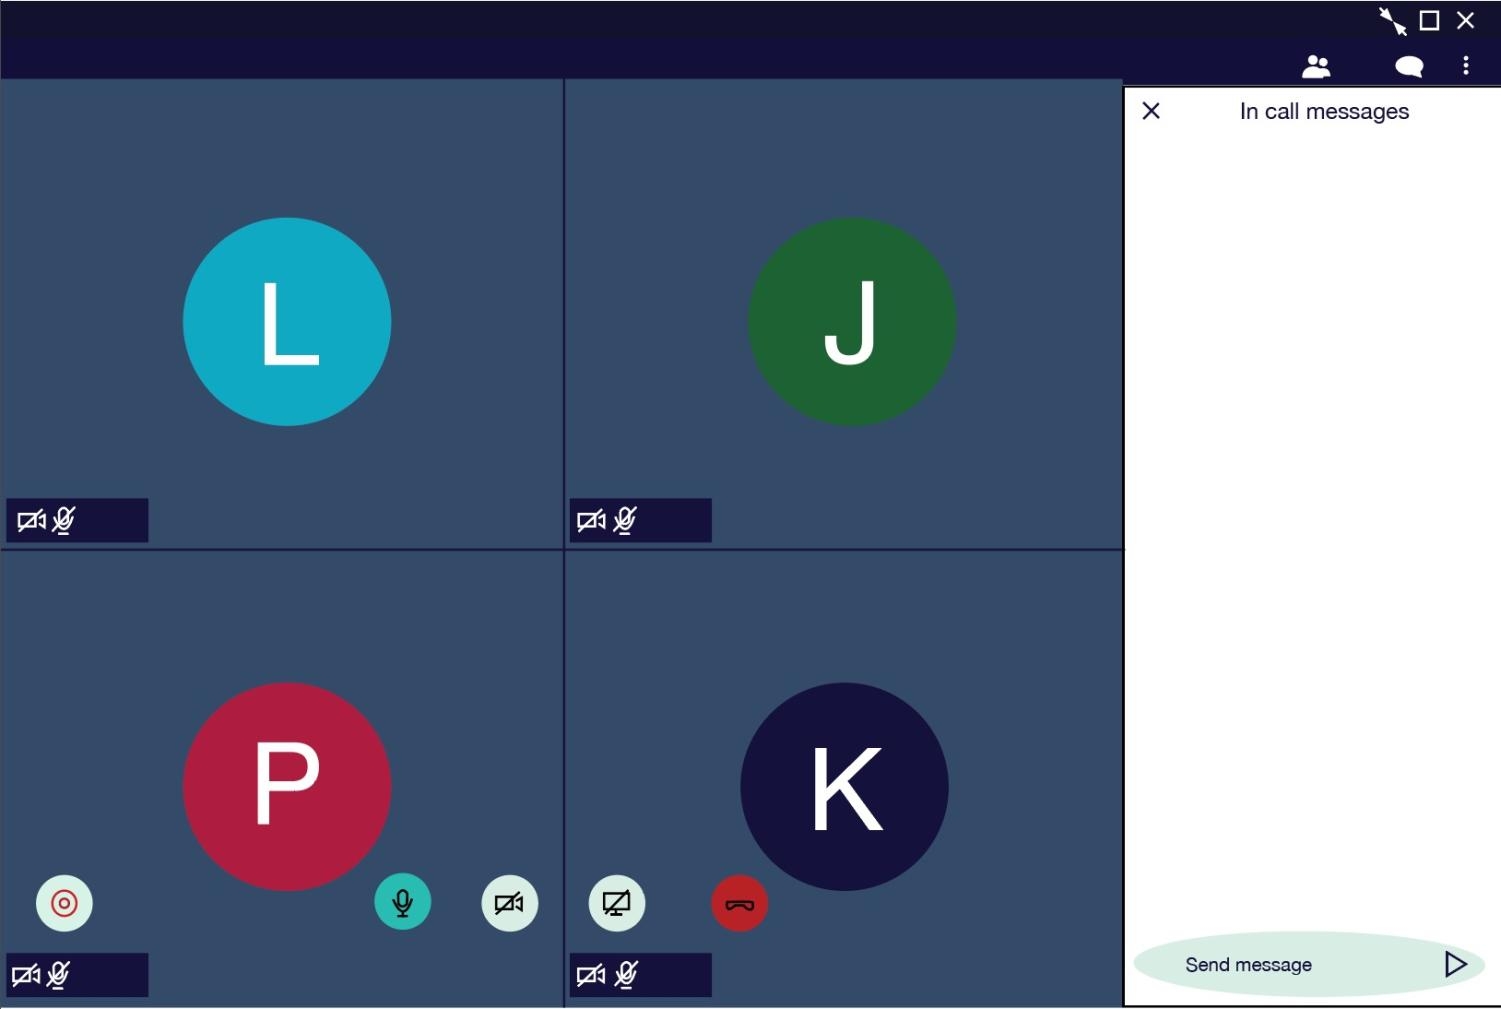Toggle the camera on/off button

(509, 903)
